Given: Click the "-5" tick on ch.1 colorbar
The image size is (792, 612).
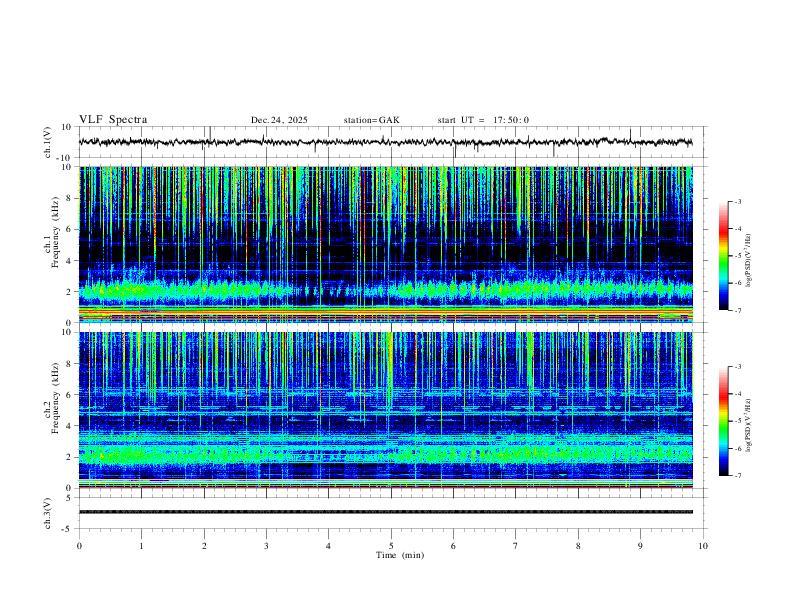Looking at the screenshot, I should [738, 256].
